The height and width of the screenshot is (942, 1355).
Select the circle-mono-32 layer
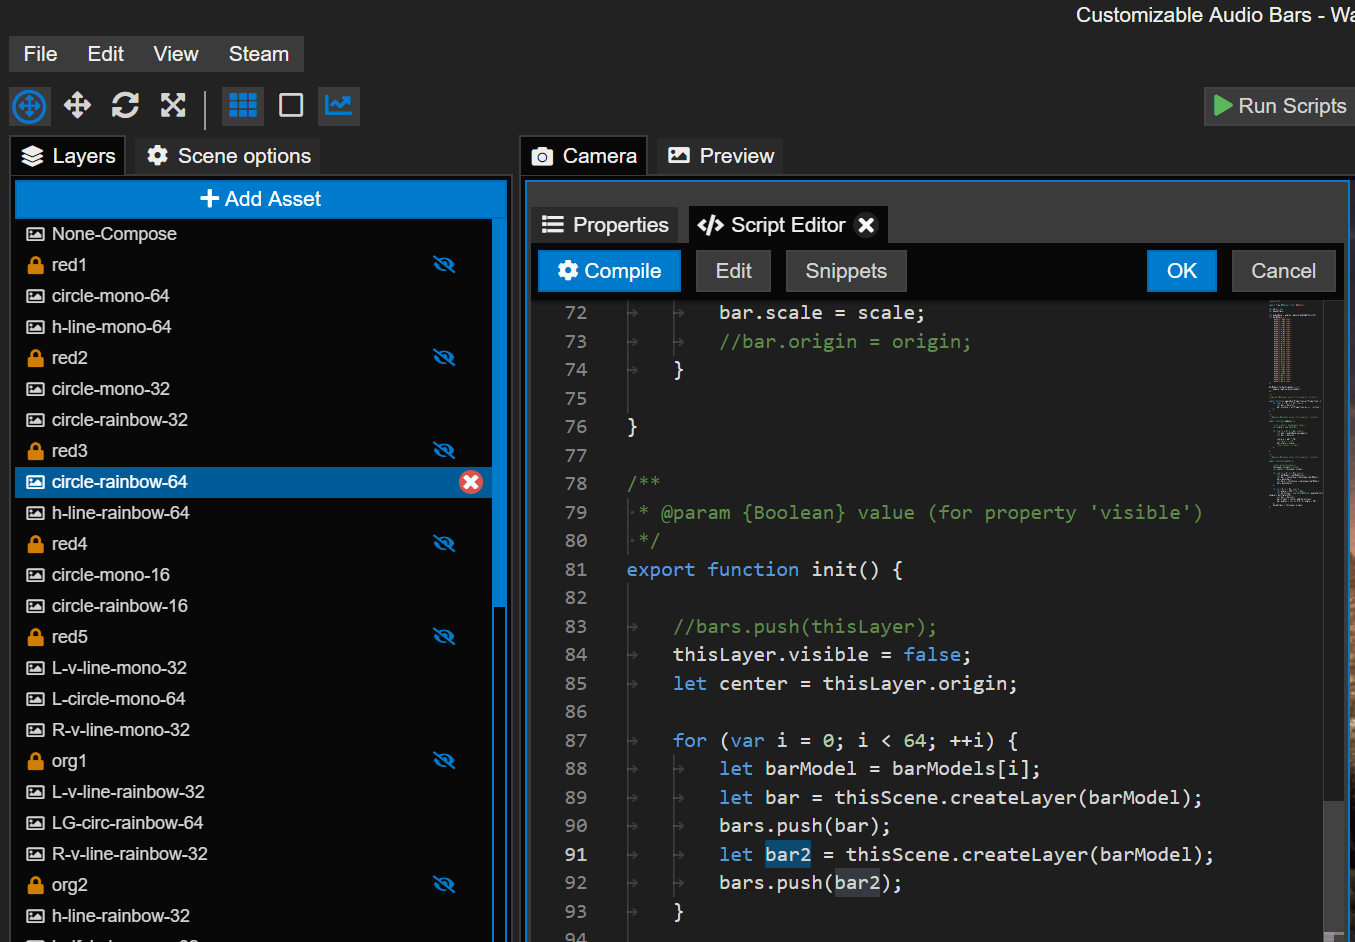point(254,389)
